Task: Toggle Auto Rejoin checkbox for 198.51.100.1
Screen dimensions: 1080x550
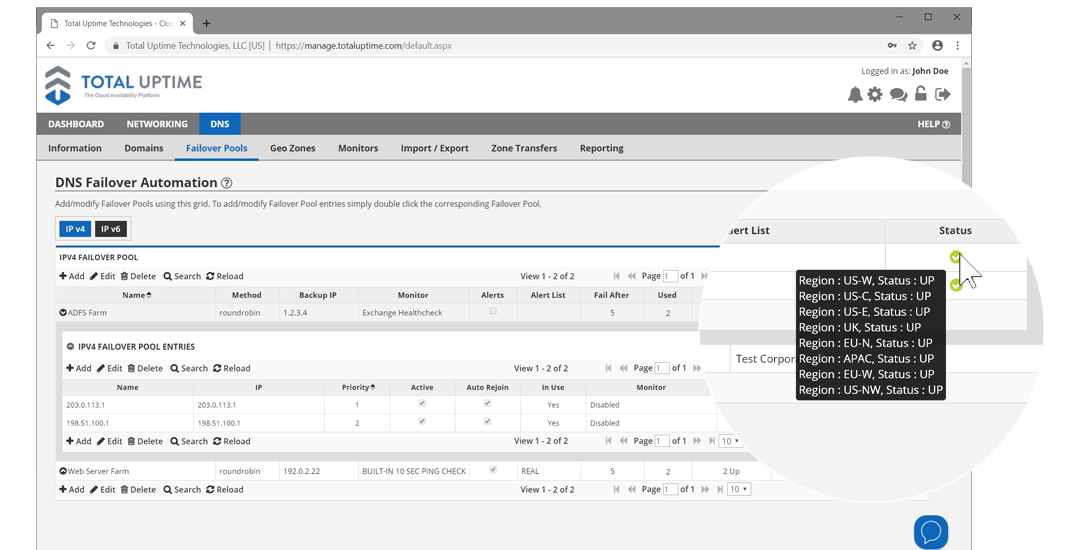Action: pos(488,422)
